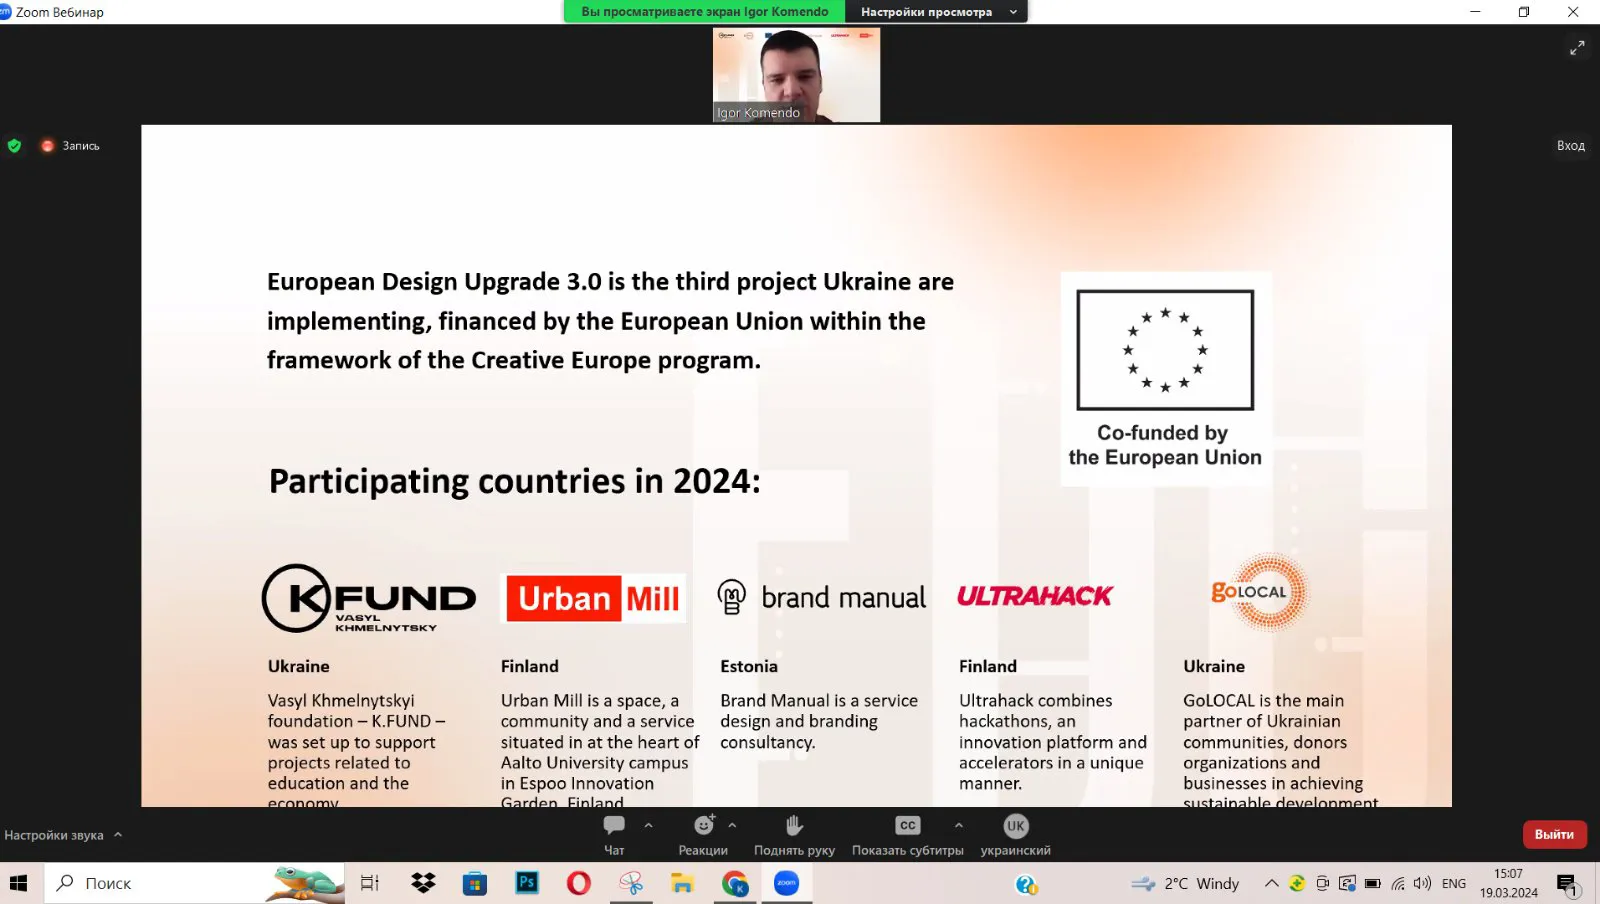Enter full screen with diagonal arrows icon

coord(1577,47)
